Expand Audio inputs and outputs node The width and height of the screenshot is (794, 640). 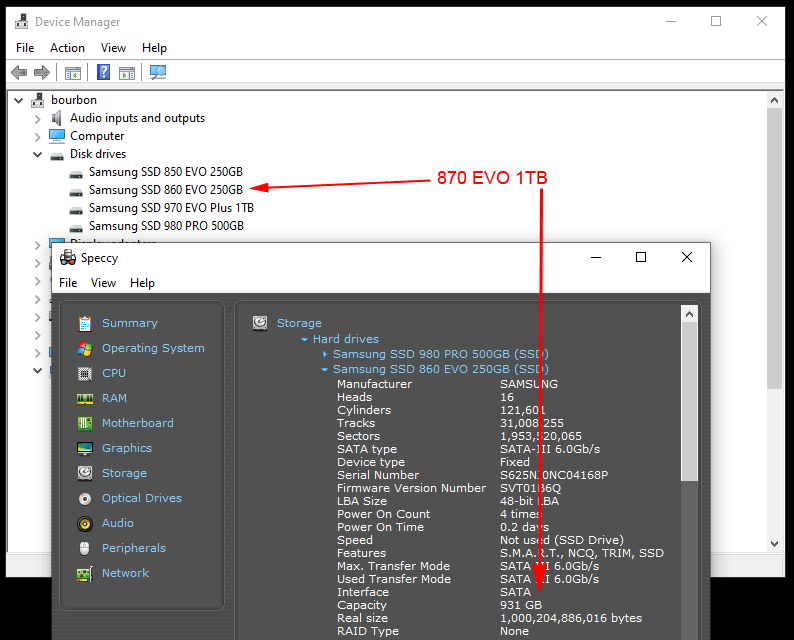pyautogui.click(x=37, y=119)
